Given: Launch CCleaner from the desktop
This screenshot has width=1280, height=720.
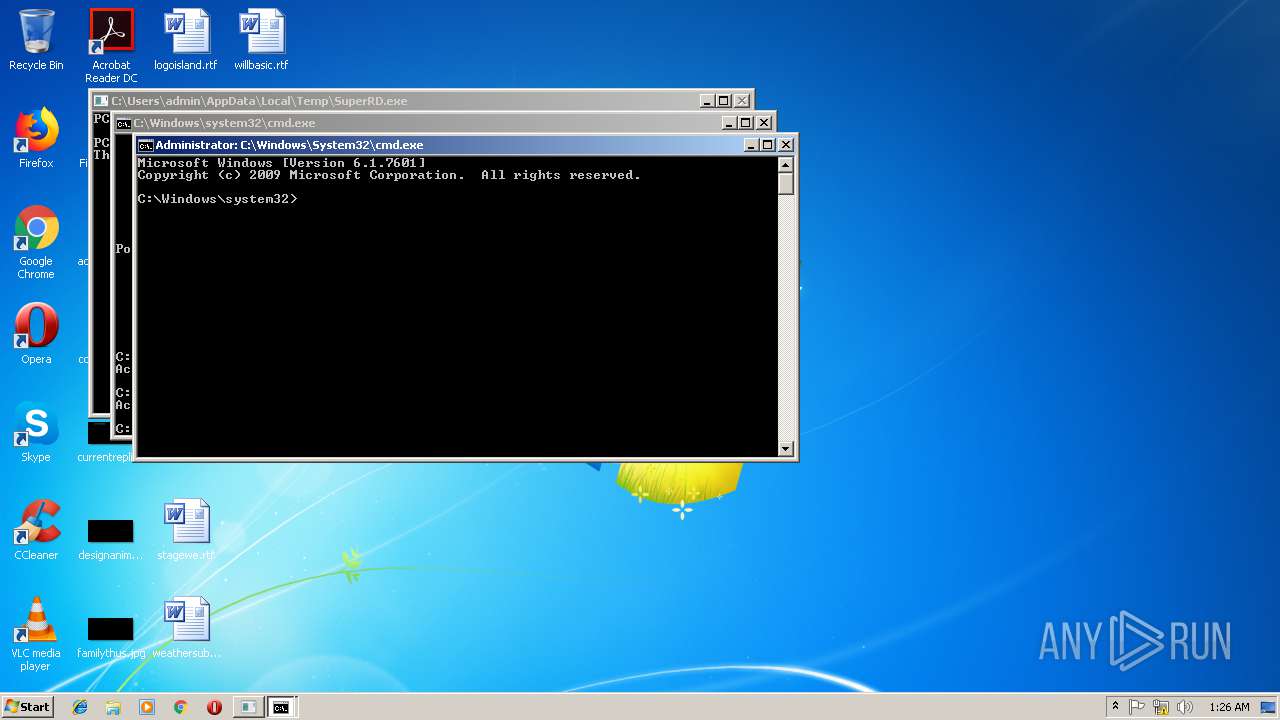Looking at the screenshot, I should pos(36,530).
